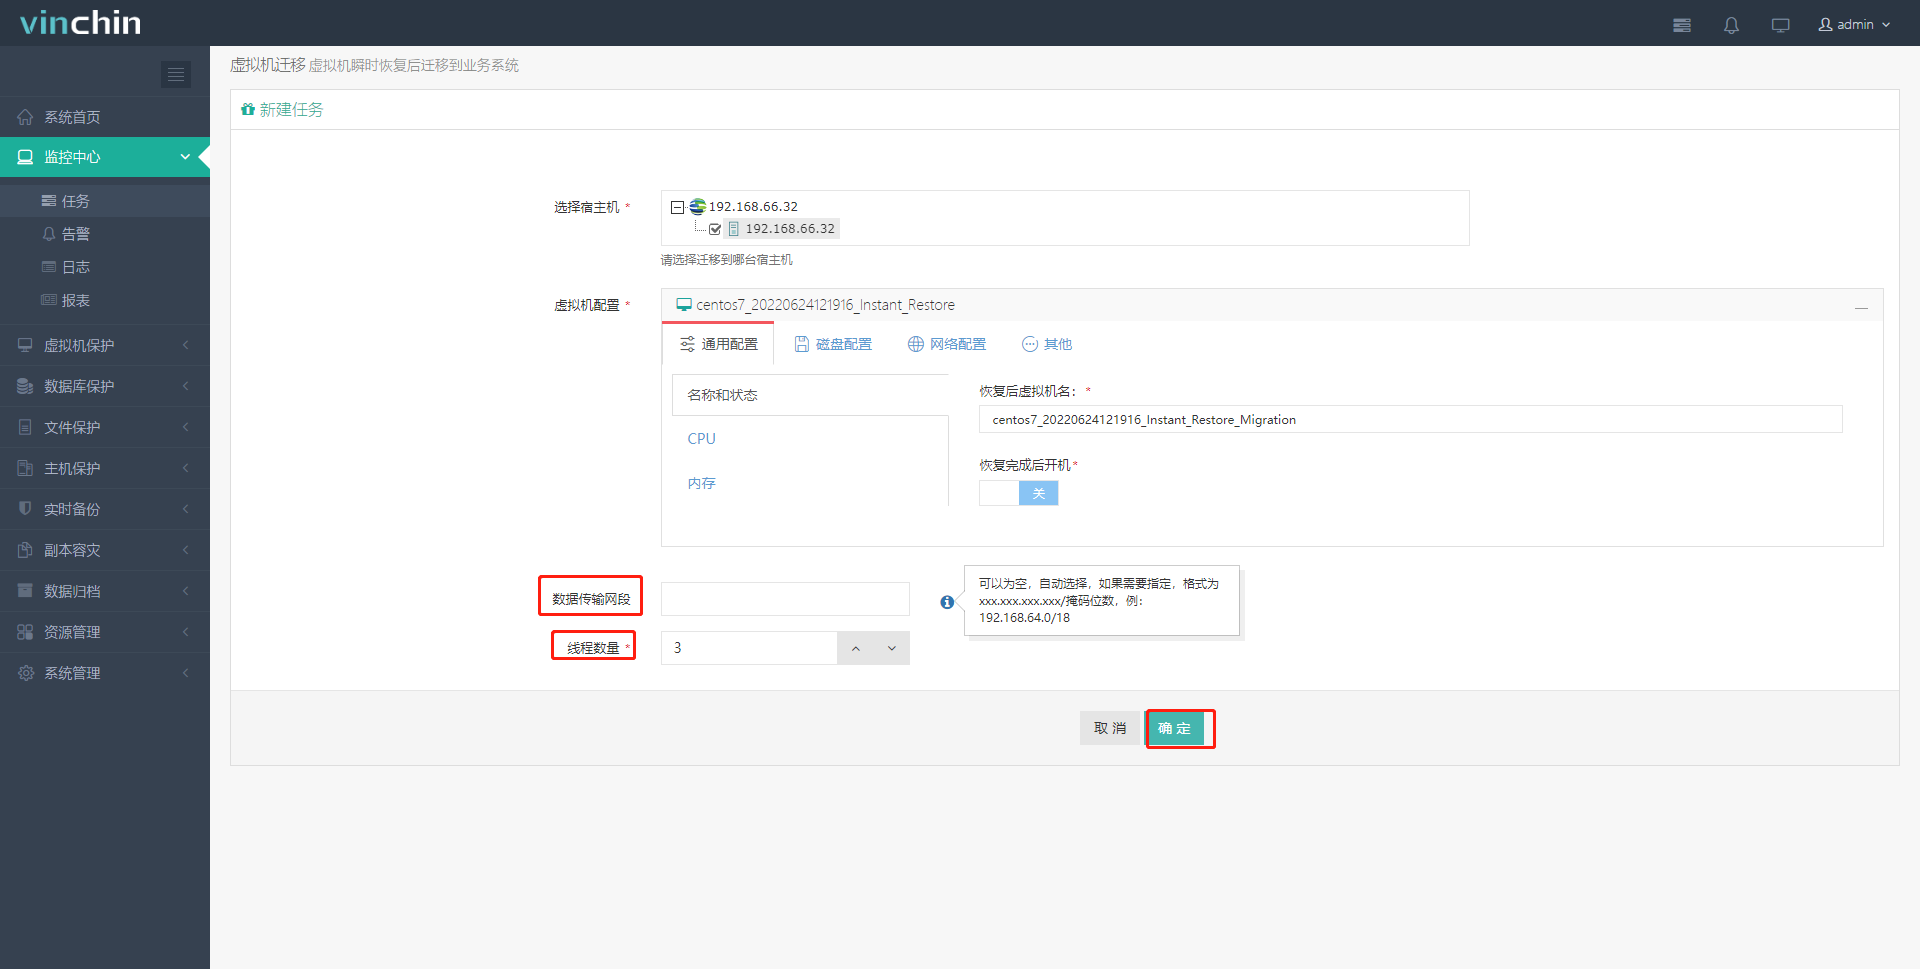This screenshot has height=969, width=1920.
Task: Expand the 数据归档 menu
Action: pos(105,591)
